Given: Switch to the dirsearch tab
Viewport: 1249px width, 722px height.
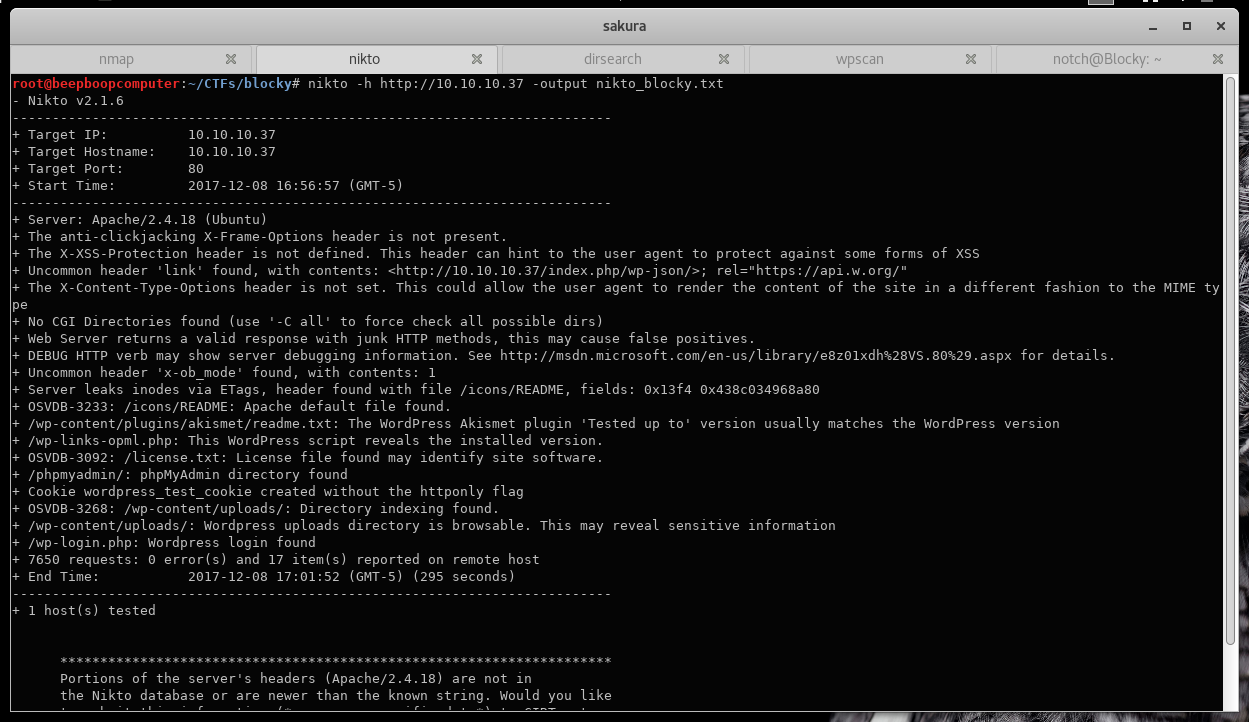Looking at the screenshot, I should [x=613, y=59].
